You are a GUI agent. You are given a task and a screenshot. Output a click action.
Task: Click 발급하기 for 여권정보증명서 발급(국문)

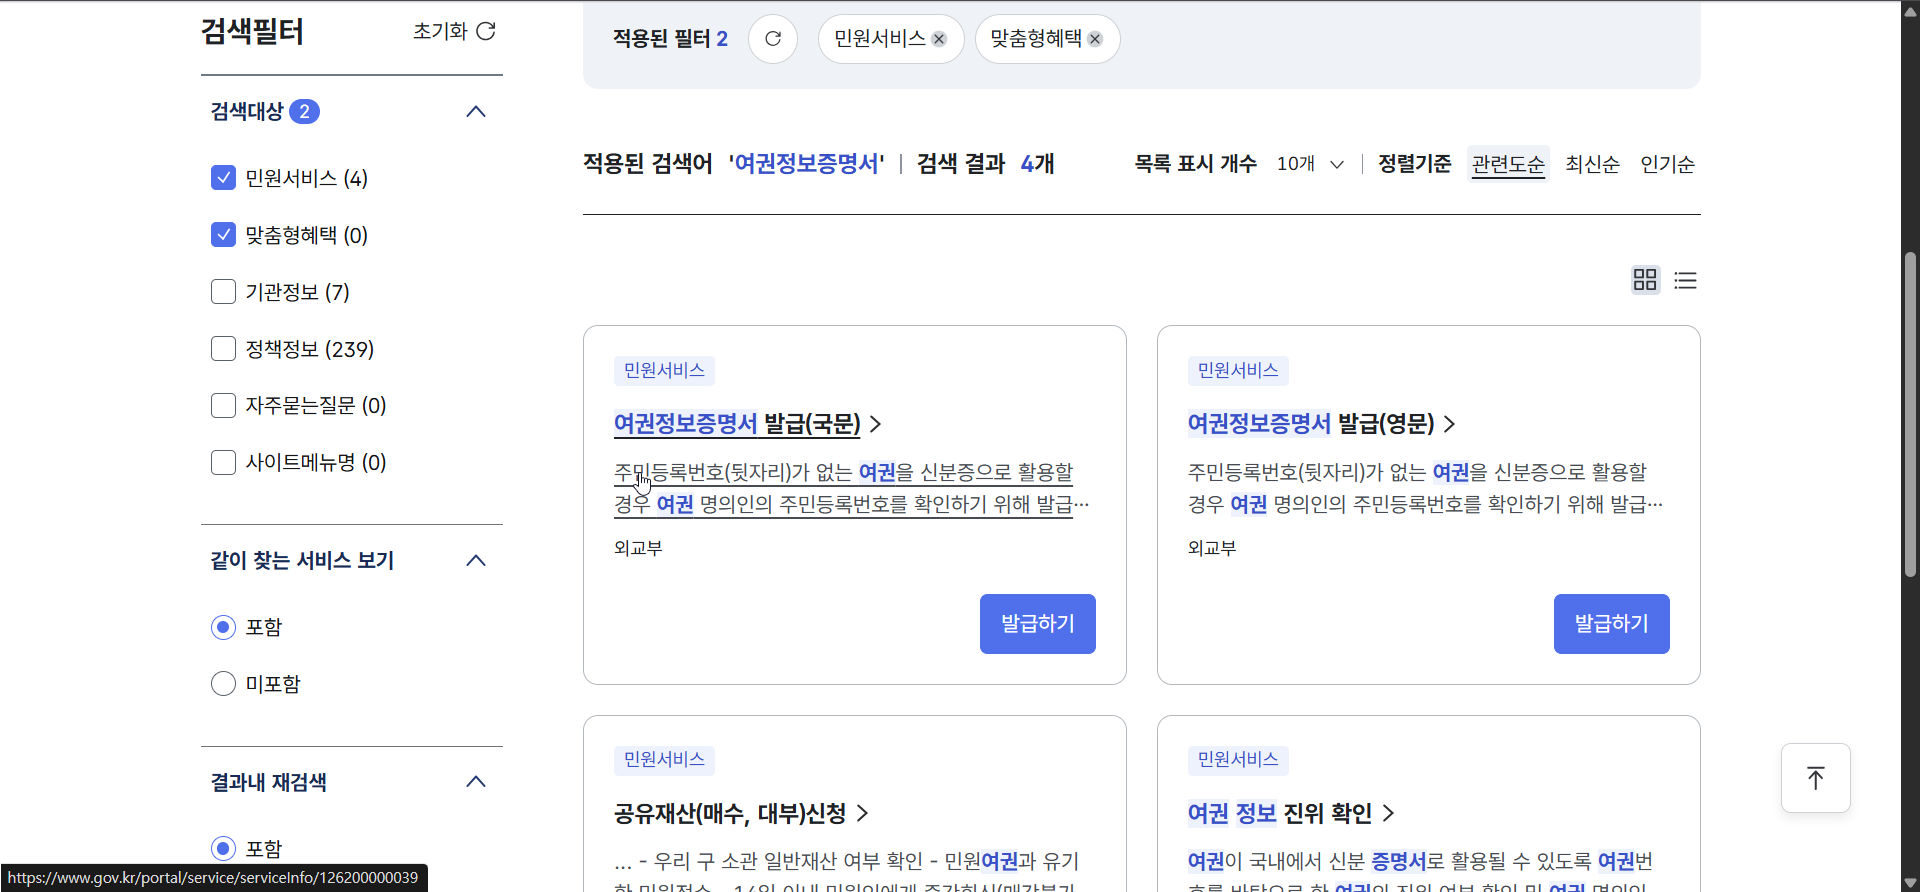point(1038,624)
